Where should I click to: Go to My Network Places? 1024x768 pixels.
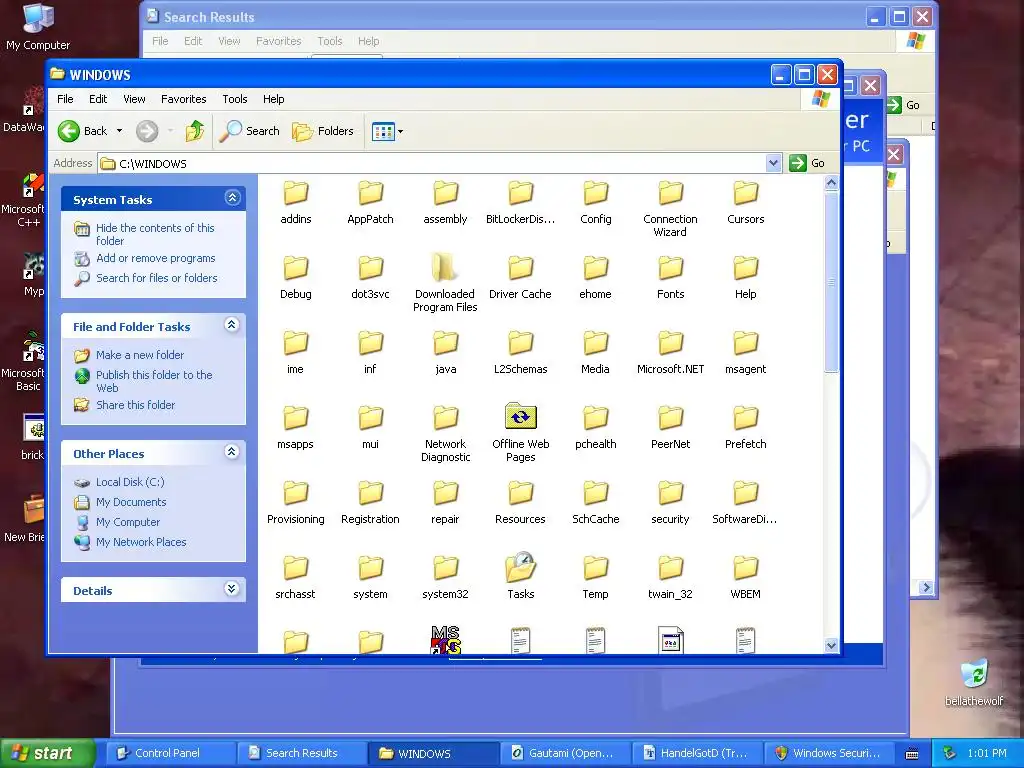click(141, 542)
